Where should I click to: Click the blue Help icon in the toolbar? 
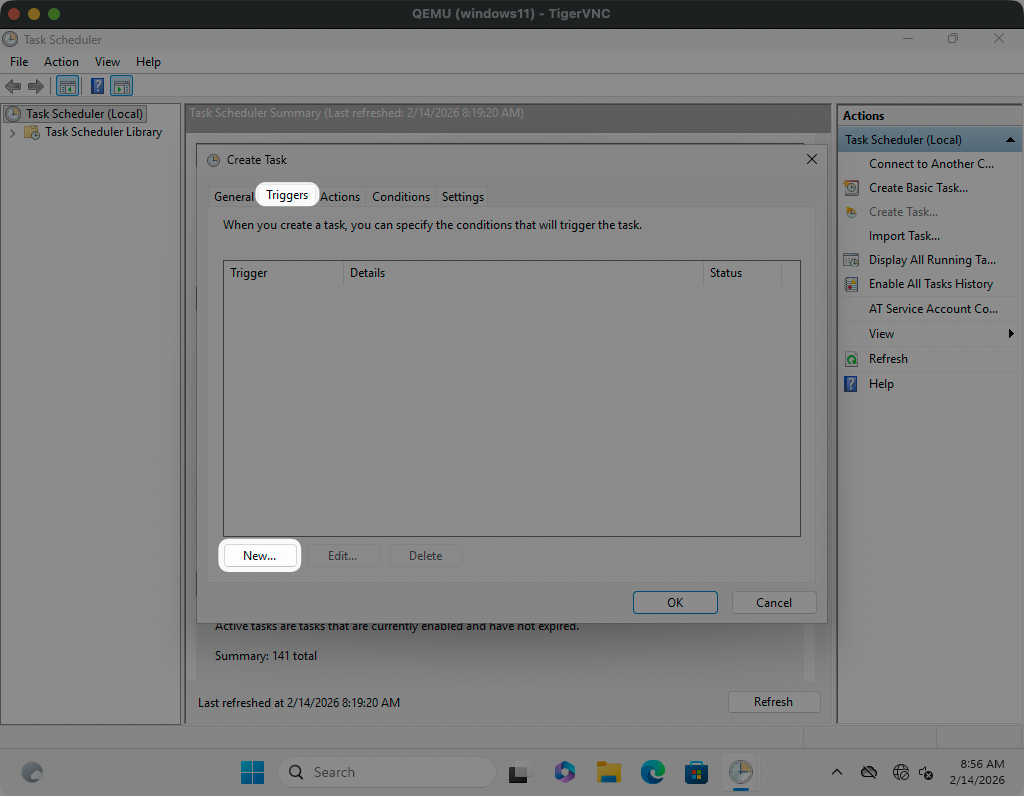(98, 86)
